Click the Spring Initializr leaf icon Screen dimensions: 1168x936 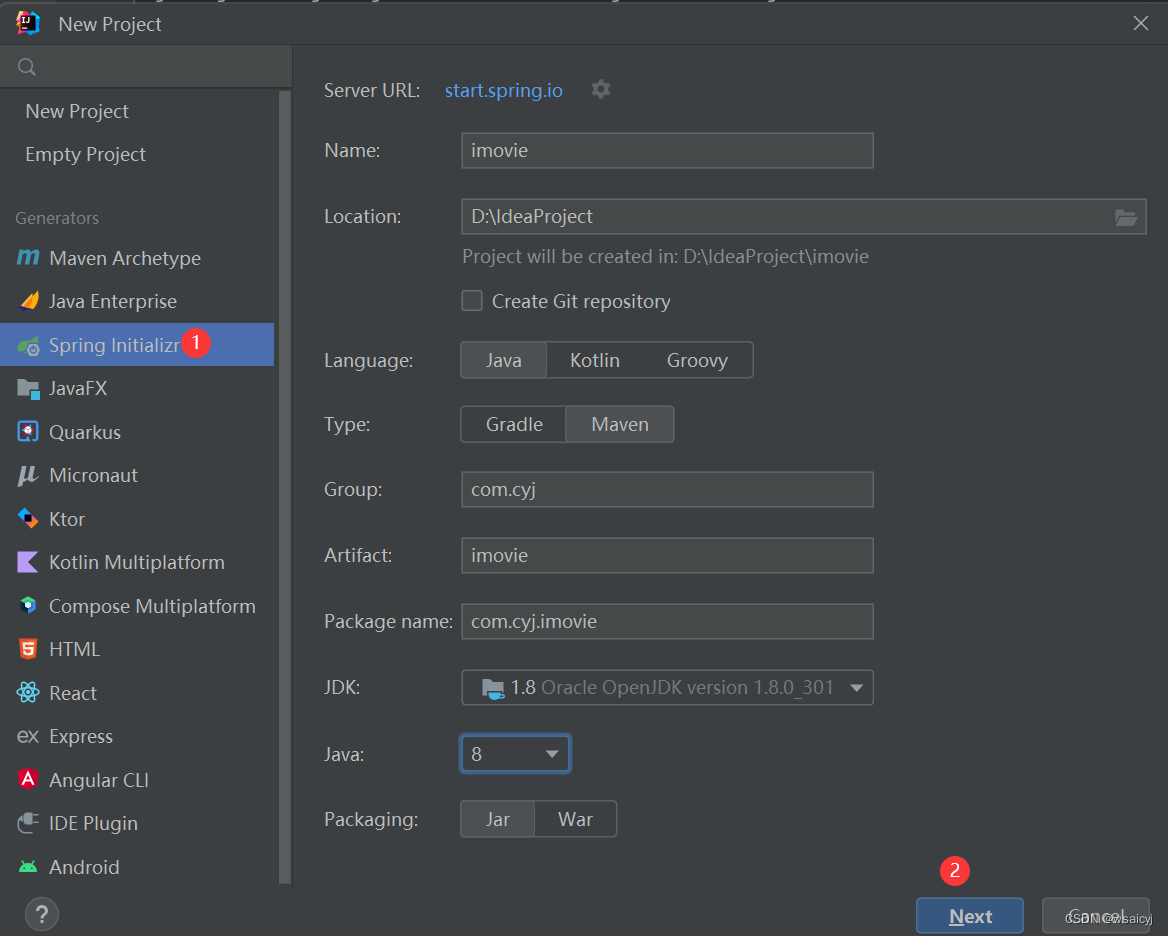click(x=28, y=346)
